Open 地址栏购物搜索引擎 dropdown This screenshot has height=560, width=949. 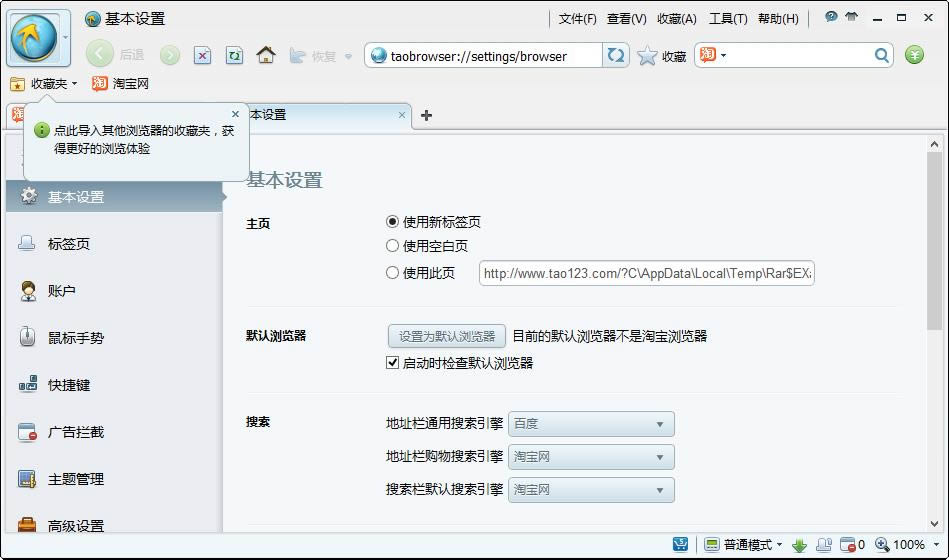[x=591, y=456]
